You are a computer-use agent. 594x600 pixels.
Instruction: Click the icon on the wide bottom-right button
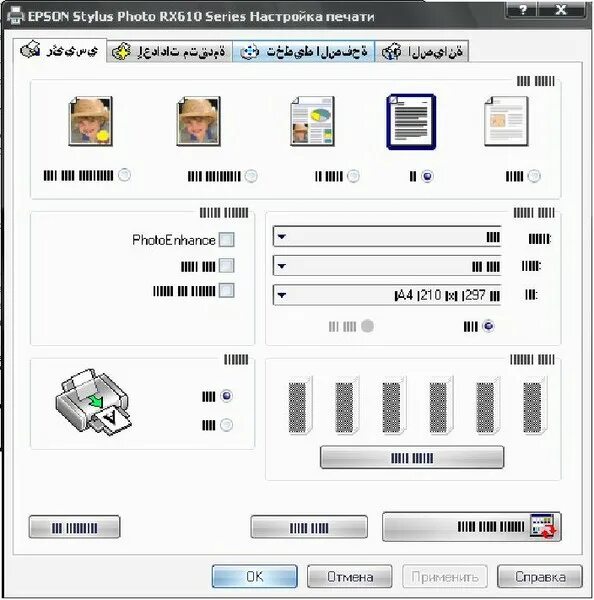[543, 526]
